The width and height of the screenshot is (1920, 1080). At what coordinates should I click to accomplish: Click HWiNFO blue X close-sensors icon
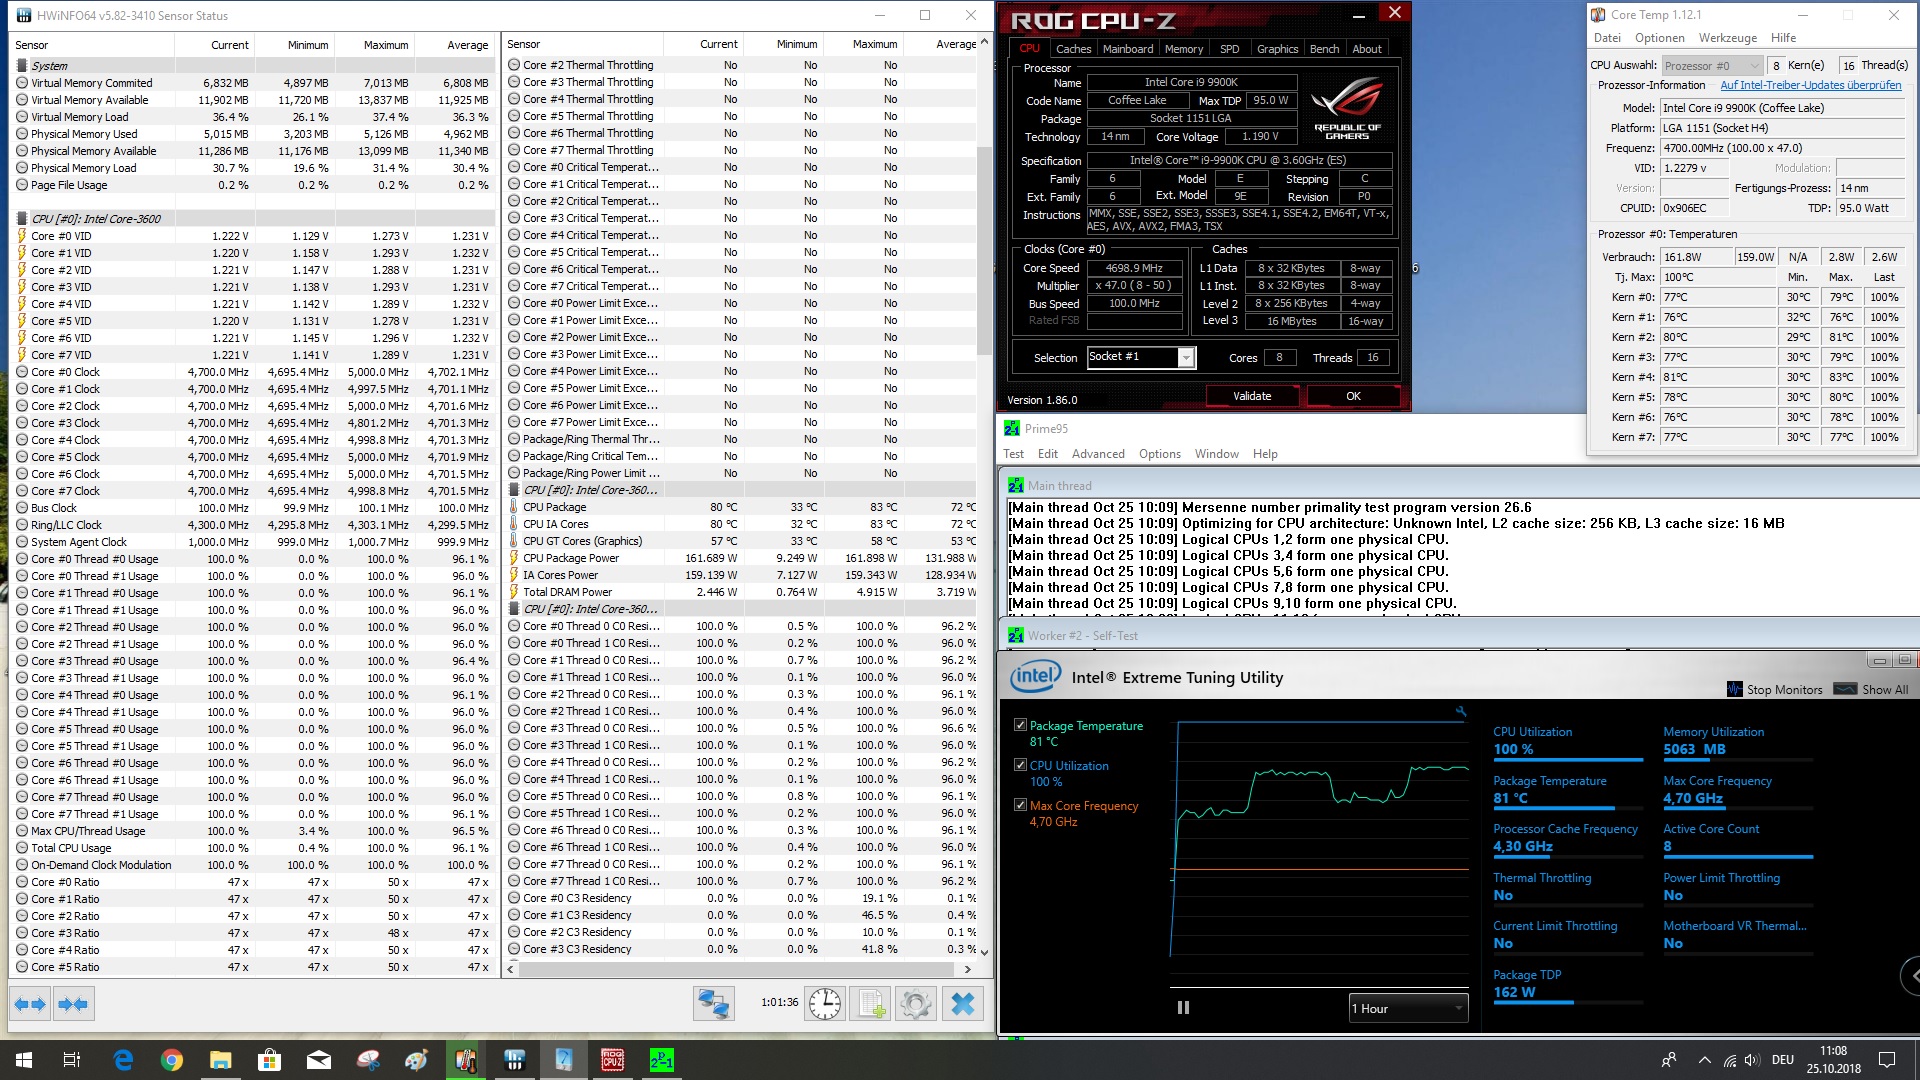[x=963, y=1003]
